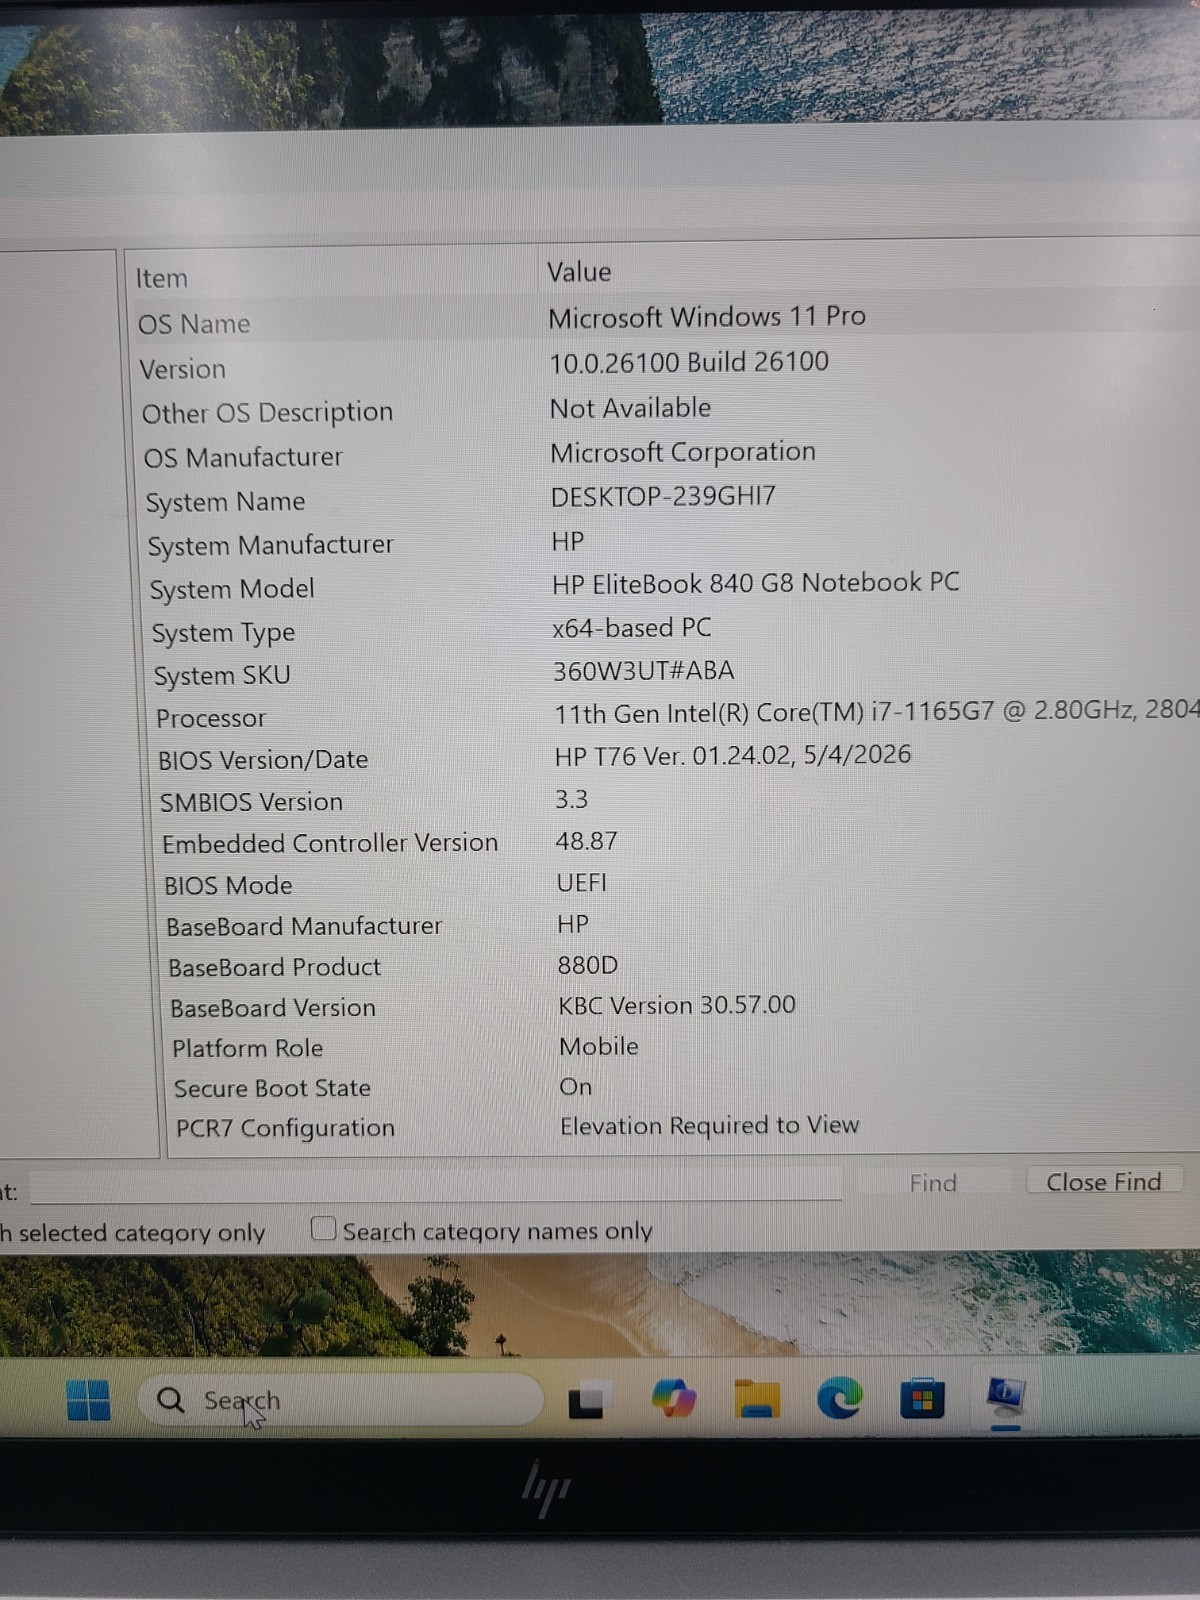
Task: Click the value Microsoft Corporation
Action: 683,452
